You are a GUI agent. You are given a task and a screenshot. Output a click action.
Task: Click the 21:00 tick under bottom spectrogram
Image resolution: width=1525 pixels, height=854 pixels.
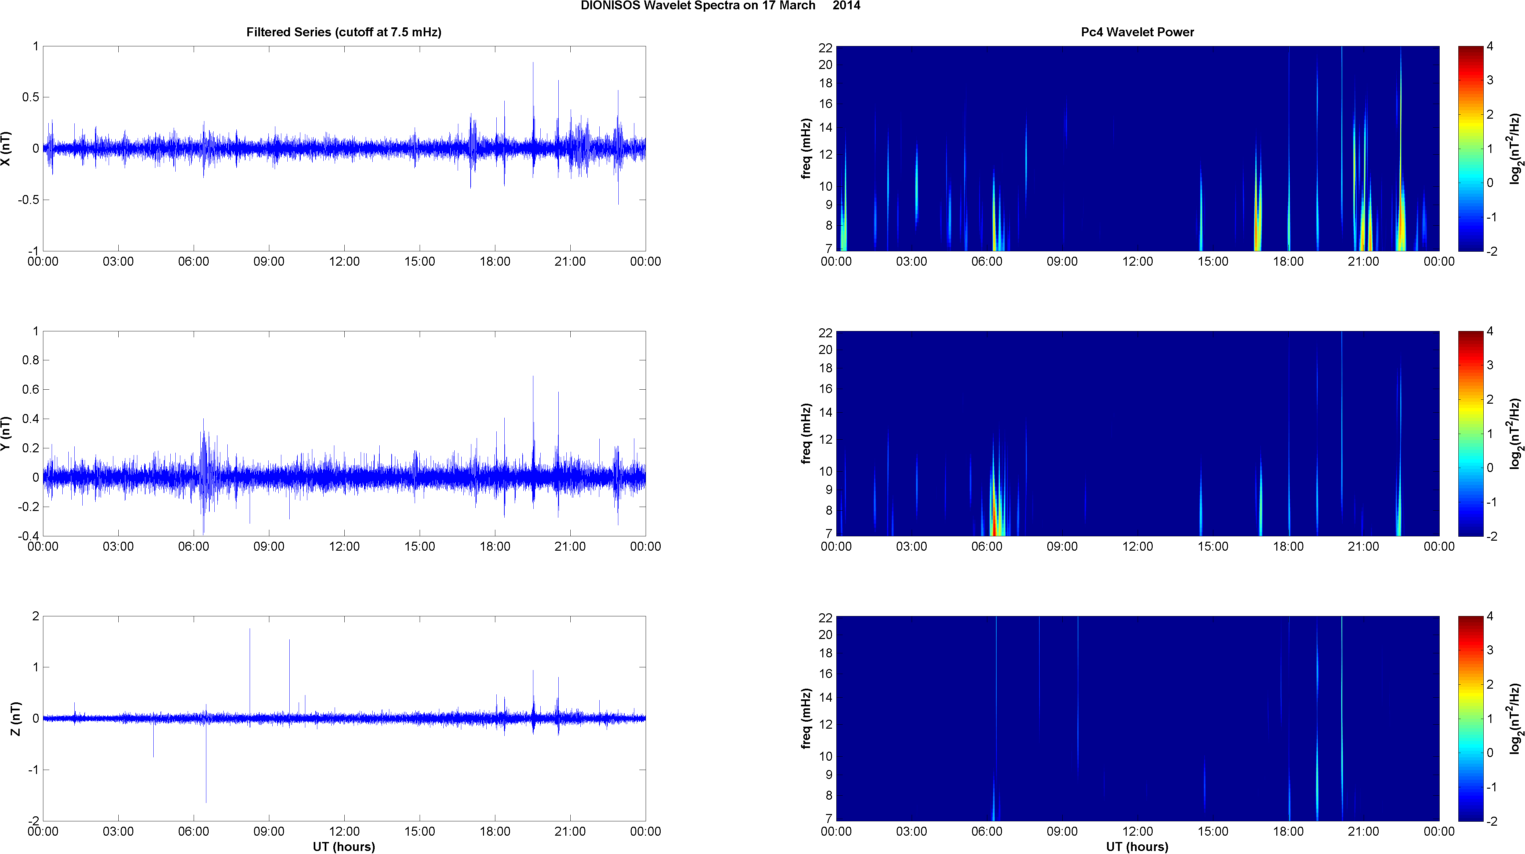point(1363,831)
